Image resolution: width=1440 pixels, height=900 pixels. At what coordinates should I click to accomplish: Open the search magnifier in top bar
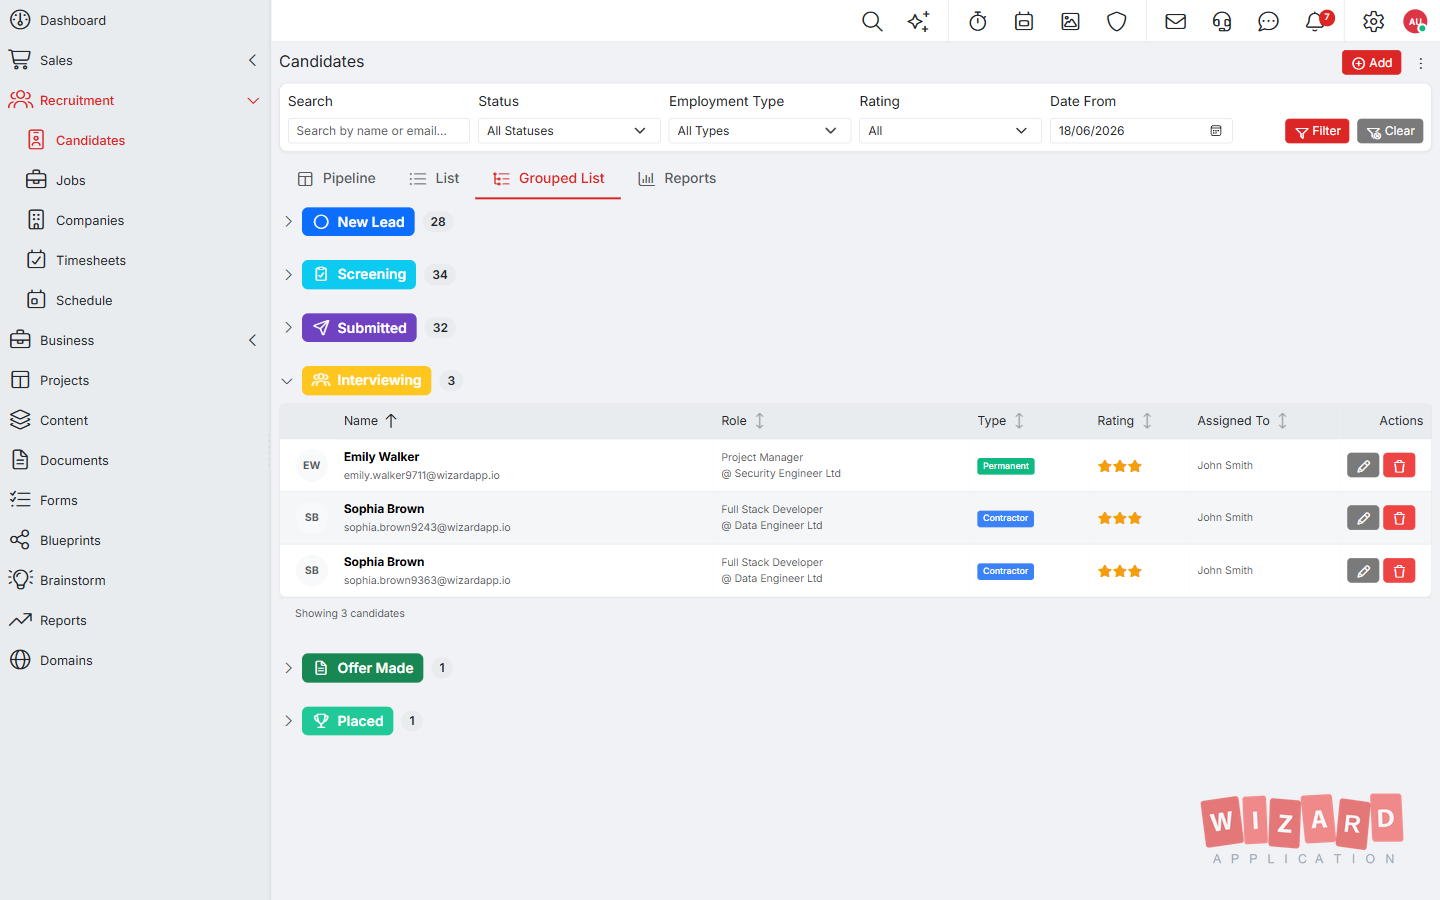[x=872, y=21]
